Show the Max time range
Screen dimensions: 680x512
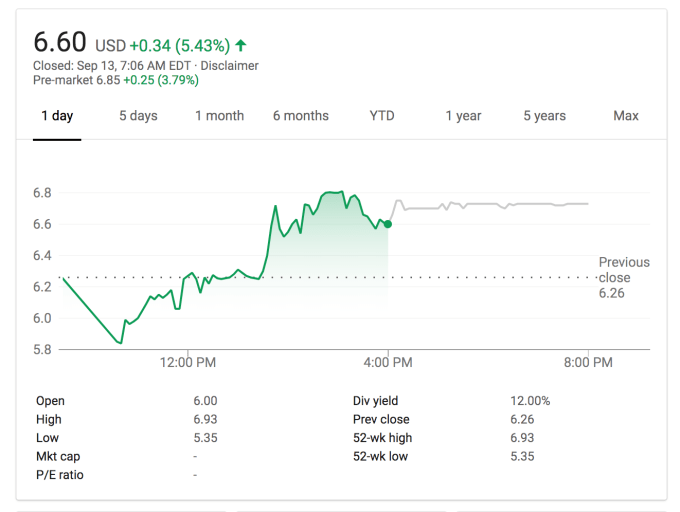(x=626, y=116)
